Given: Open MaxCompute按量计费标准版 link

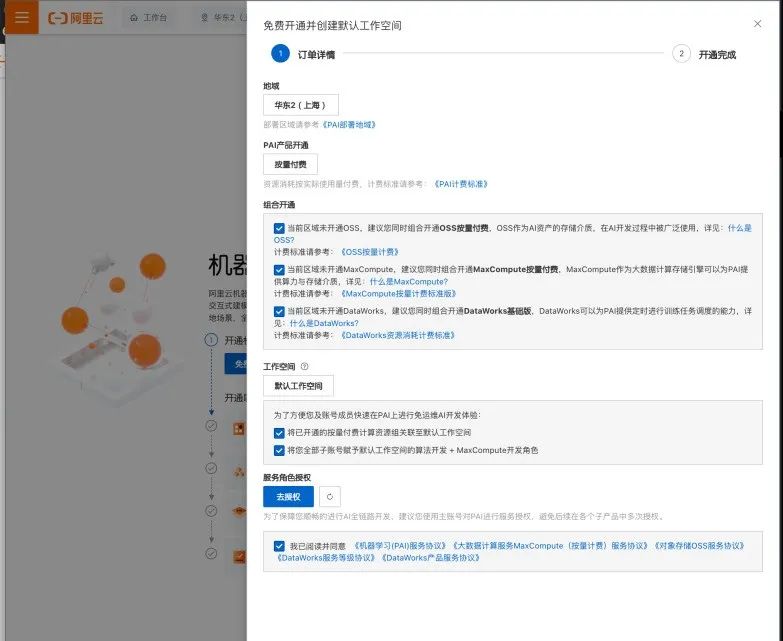Looking at the screenshot, I should point(398,294).
